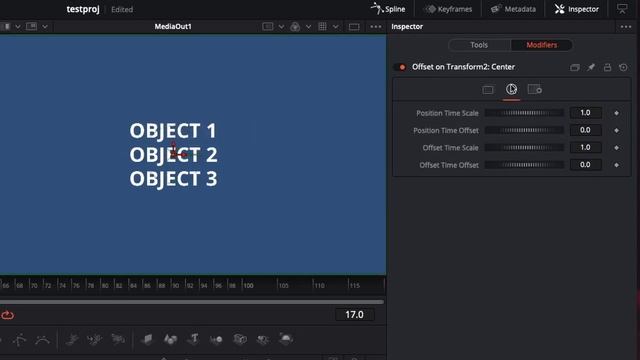Open the Metadata panel
The width and height of the screenshot is (640, 360).
(513, 9)
